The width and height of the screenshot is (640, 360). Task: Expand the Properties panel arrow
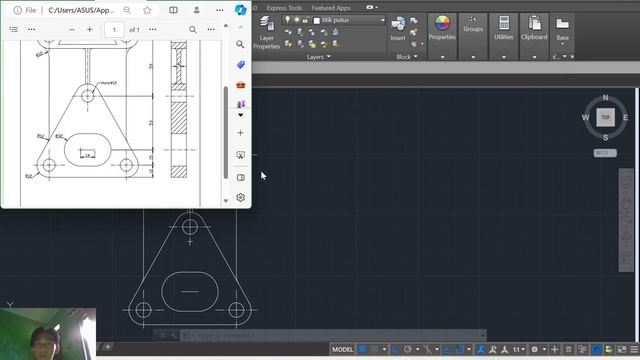442,57
